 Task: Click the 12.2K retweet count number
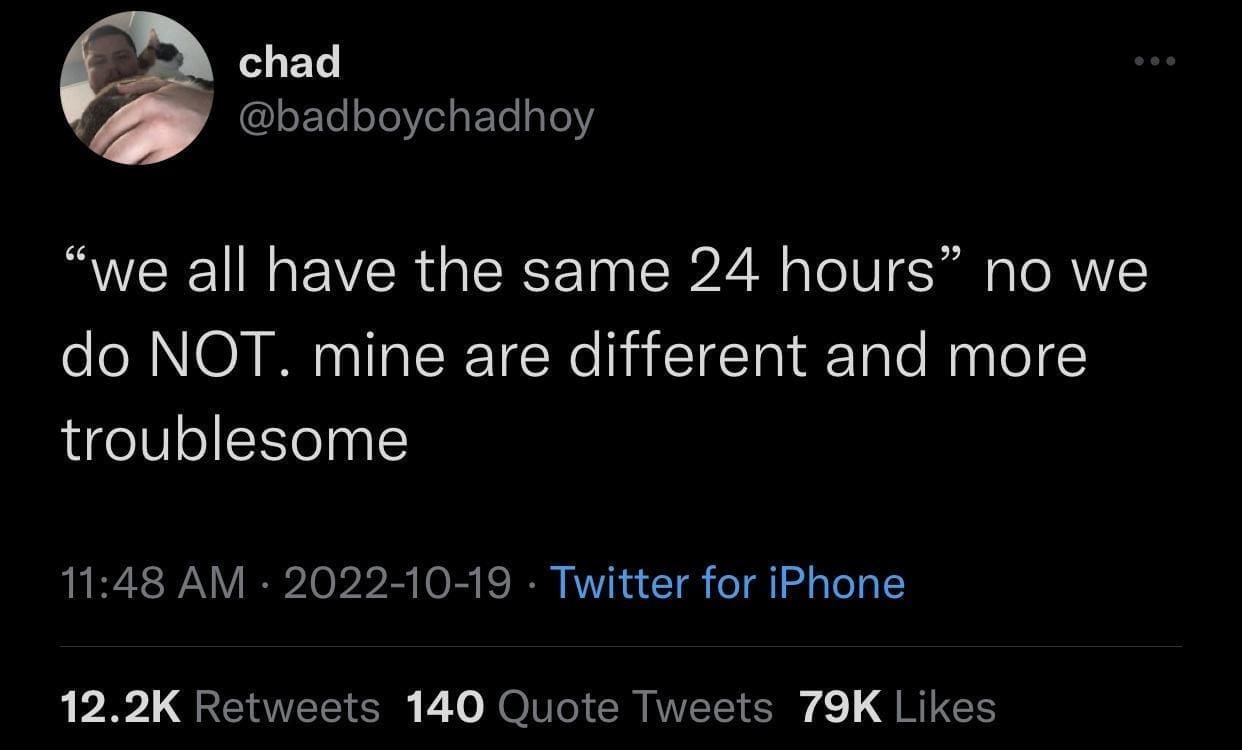click(x=119, y=707)
